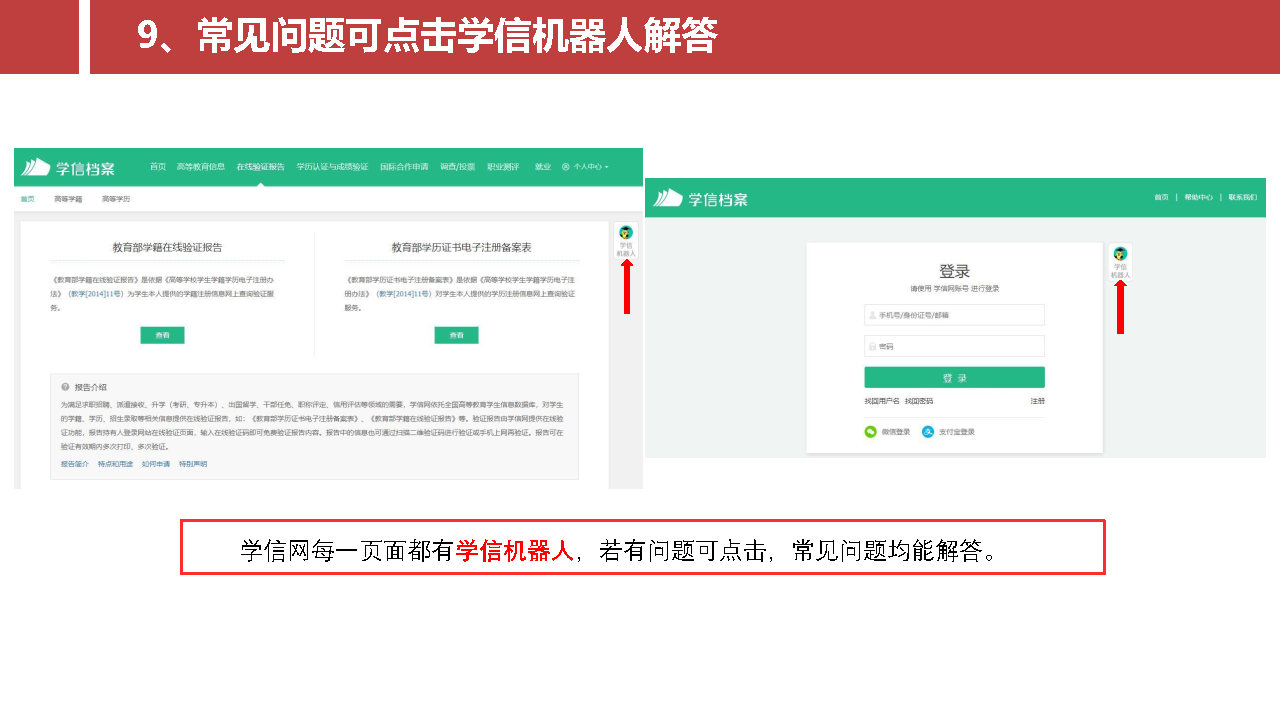Click the 手机号/身份证号/邮箱 input field
Viewport: 1280px width, 720px height.
click(x=954, y=315)
